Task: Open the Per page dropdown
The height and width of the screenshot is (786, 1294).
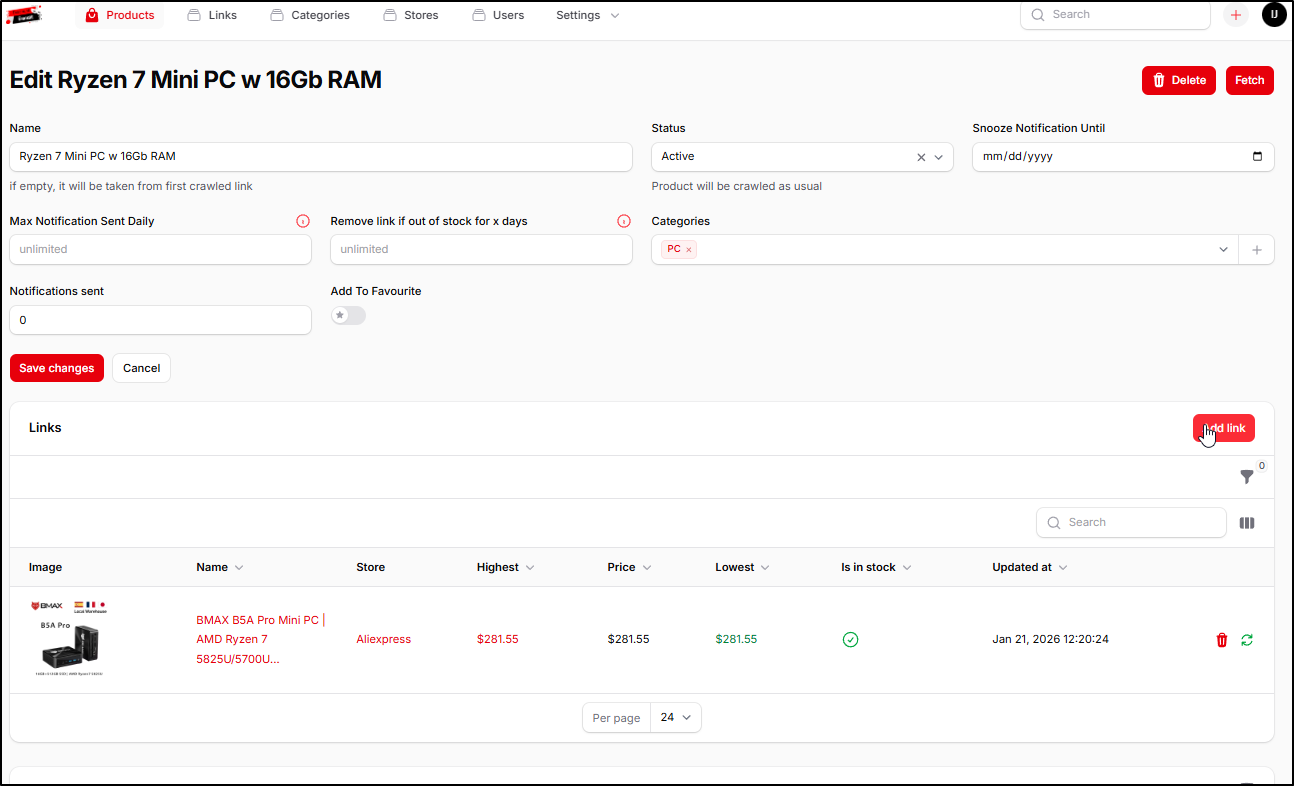Action: (676, 718)
